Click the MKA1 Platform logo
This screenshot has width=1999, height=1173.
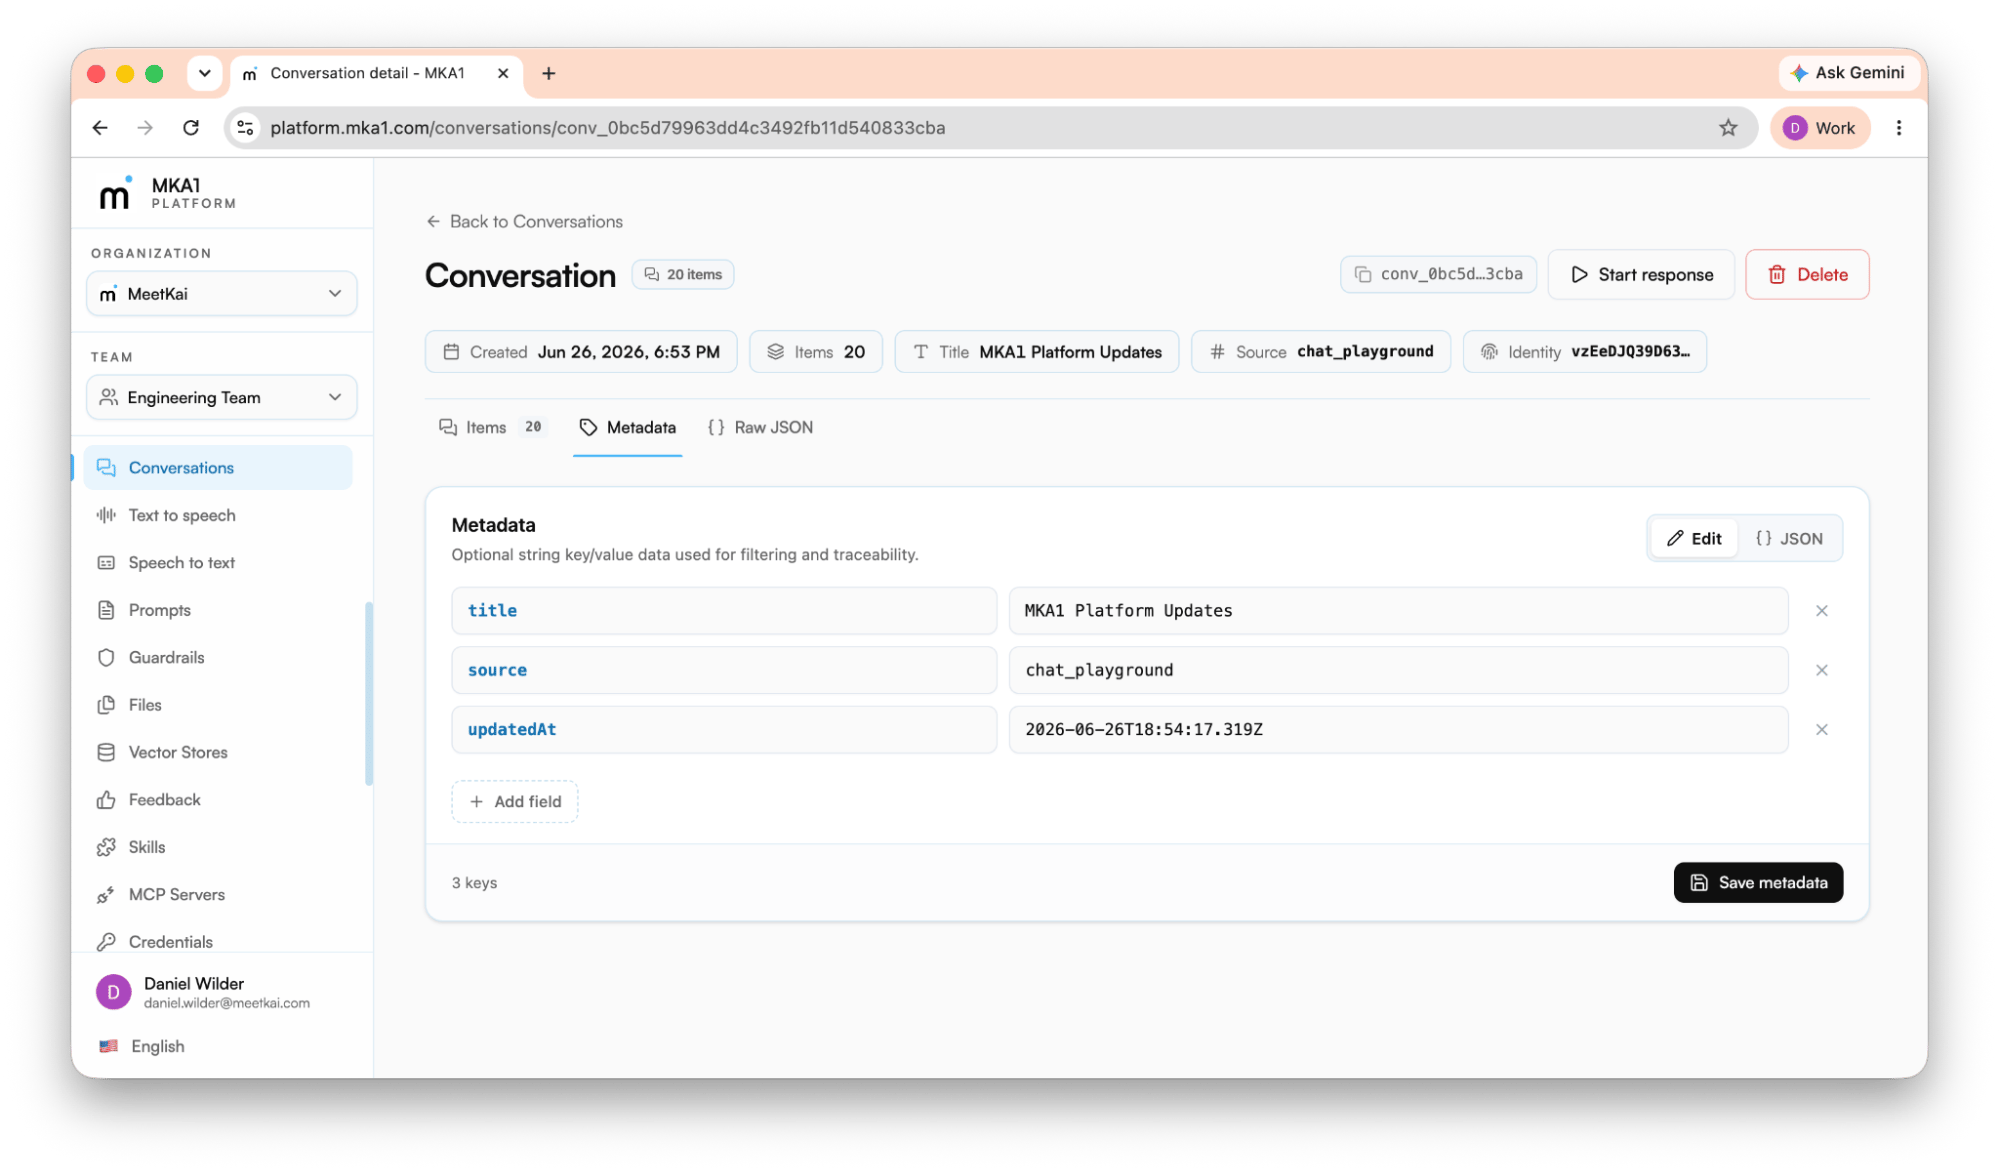[x=167, y=194]
